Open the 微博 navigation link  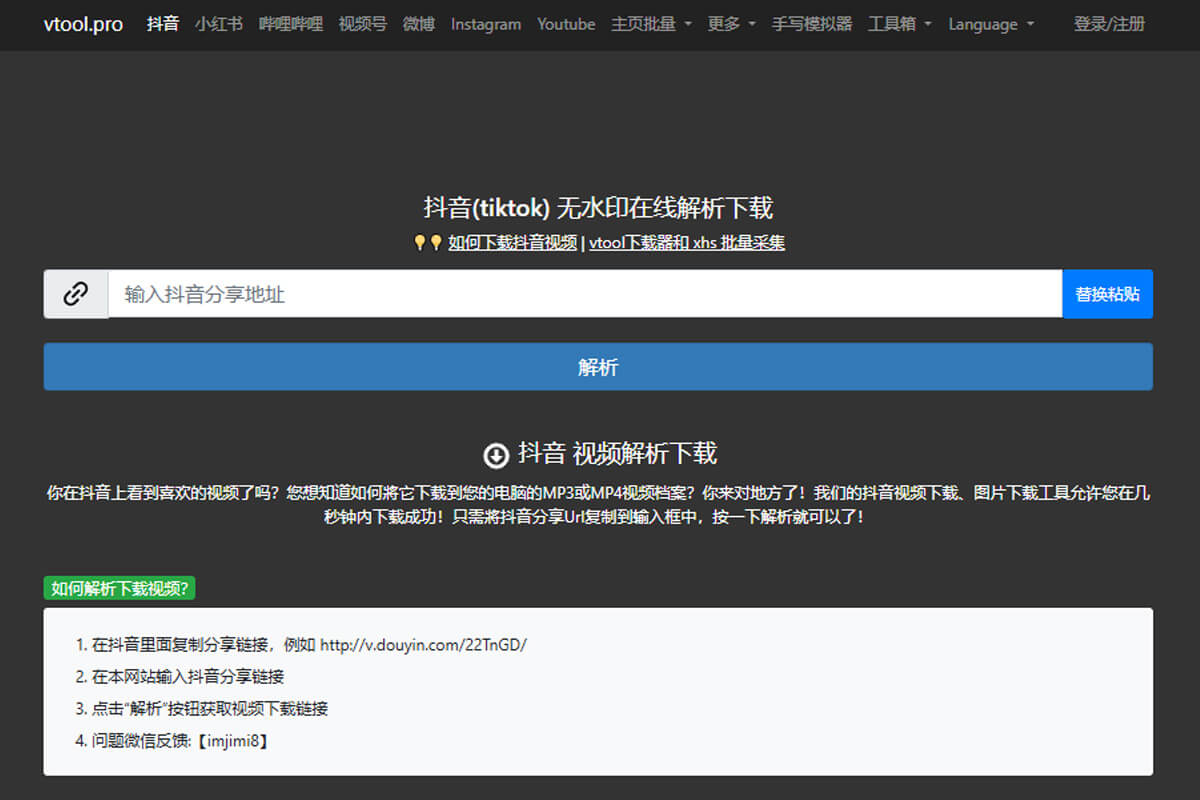pyautogui.click(x=419, y=24)
